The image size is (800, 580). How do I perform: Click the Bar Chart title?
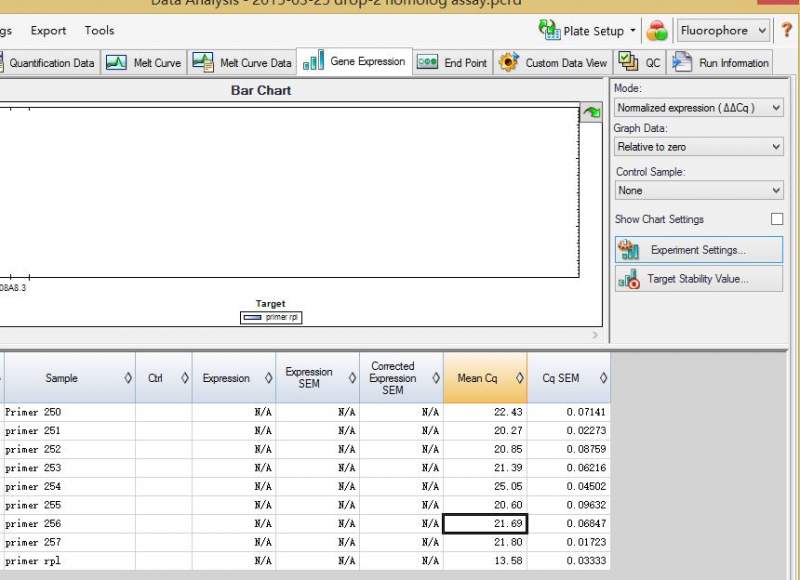pyautogui.click(x=261, y=90)
